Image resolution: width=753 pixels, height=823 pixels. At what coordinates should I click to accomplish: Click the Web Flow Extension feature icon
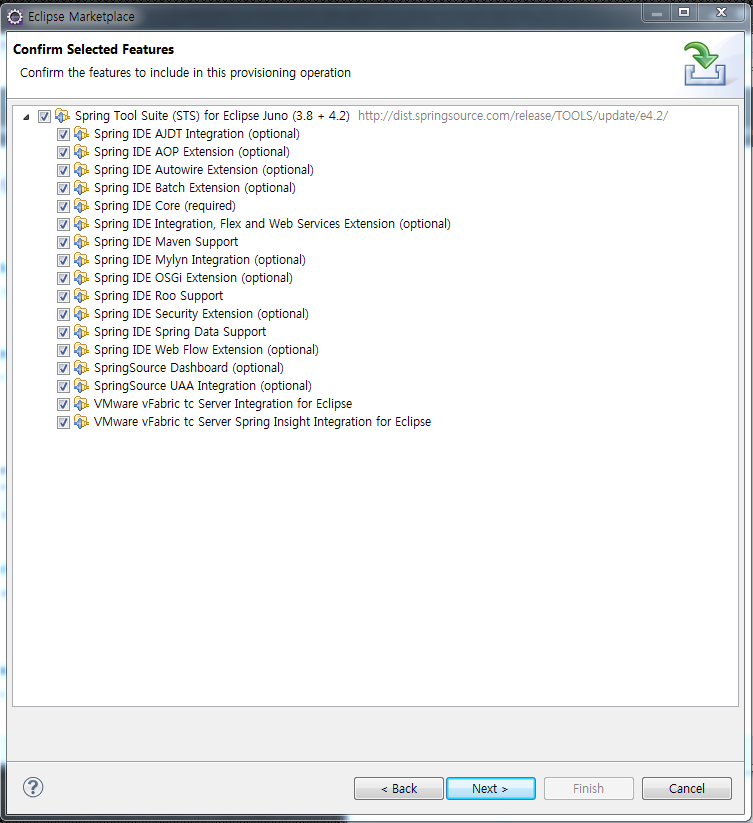click(x=81, y=350)
